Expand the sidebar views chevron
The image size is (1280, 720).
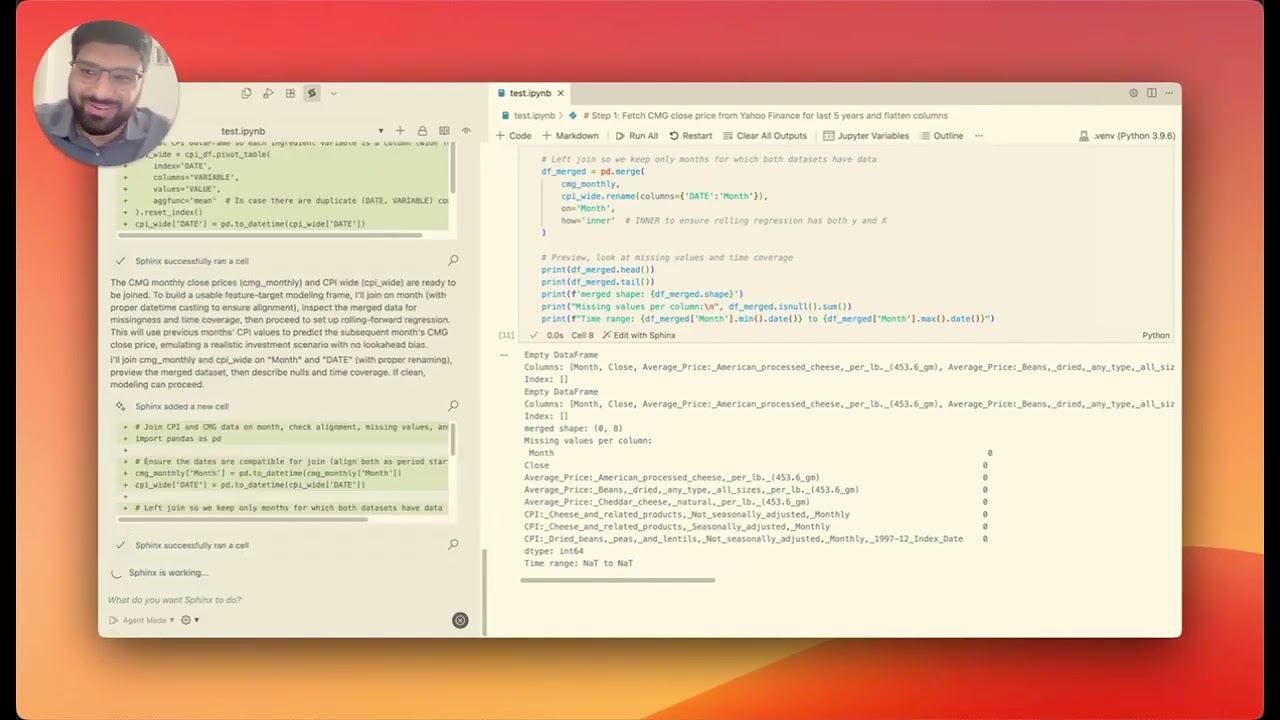(x=333, y=93)
